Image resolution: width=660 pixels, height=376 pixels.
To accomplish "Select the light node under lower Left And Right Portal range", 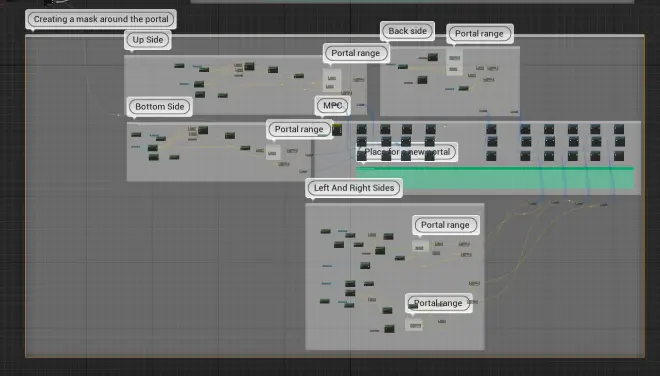I will [x=414, y=325].
